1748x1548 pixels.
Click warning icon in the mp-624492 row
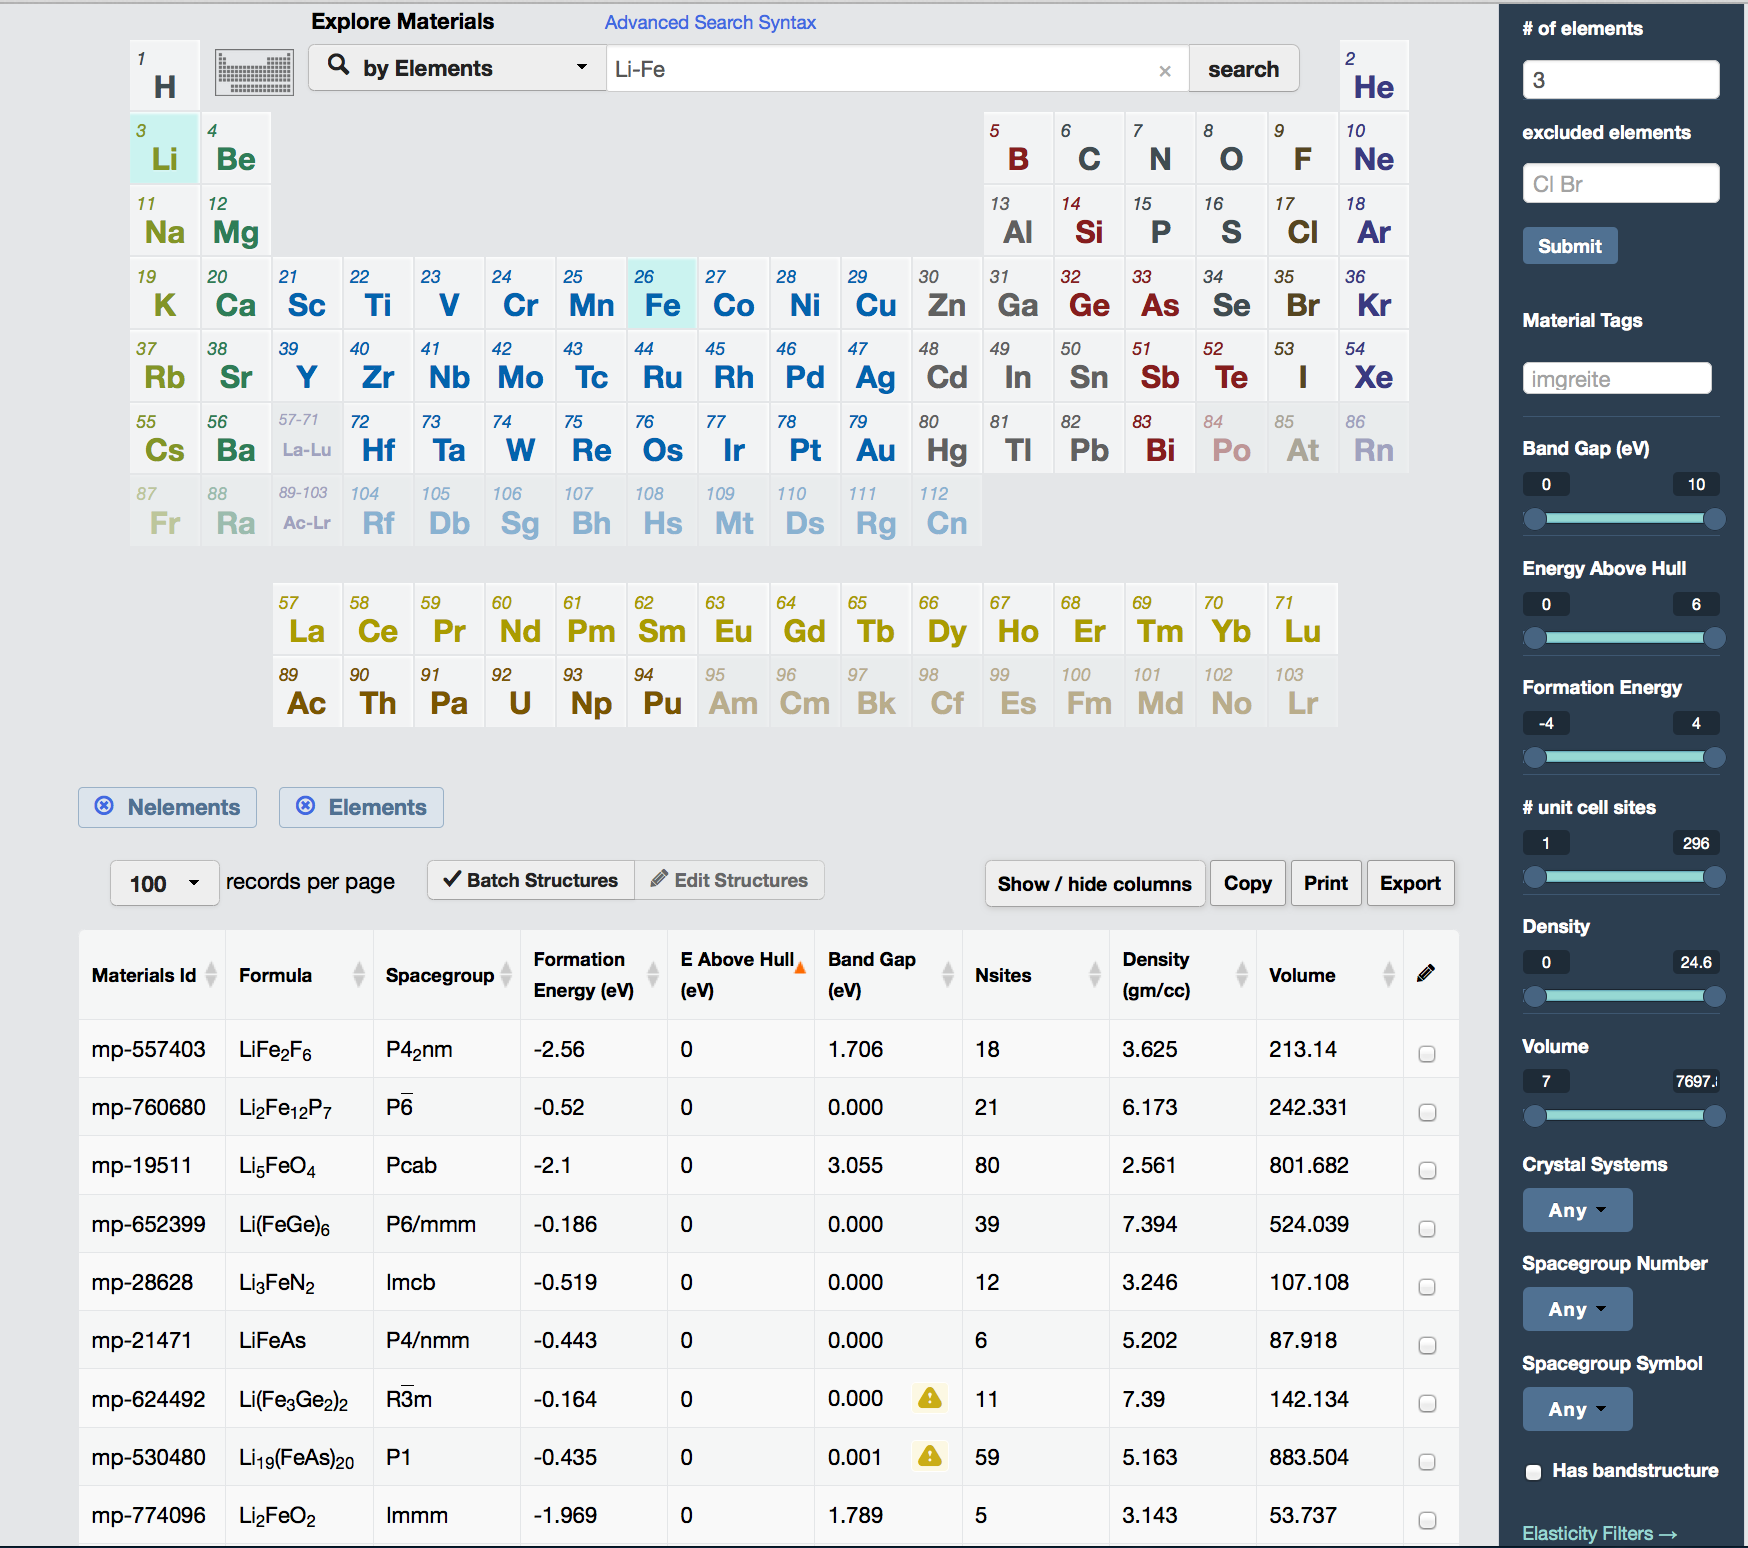929,1398
